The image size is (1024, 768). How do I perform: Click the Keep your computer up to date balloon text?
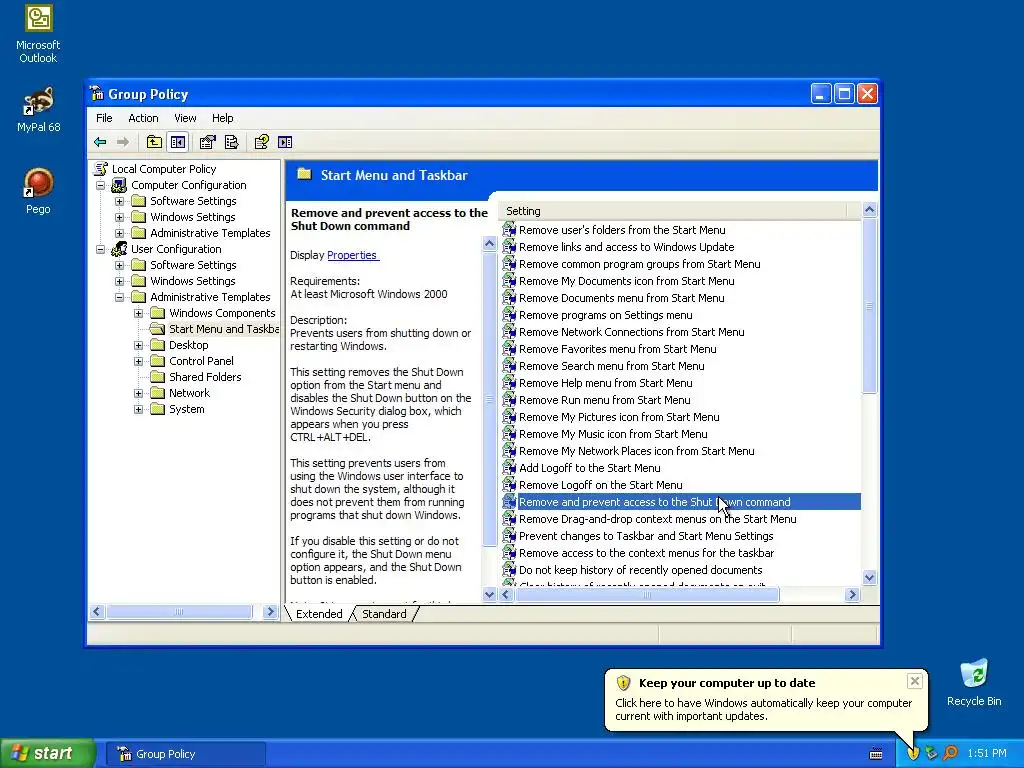tap(763, 709)
